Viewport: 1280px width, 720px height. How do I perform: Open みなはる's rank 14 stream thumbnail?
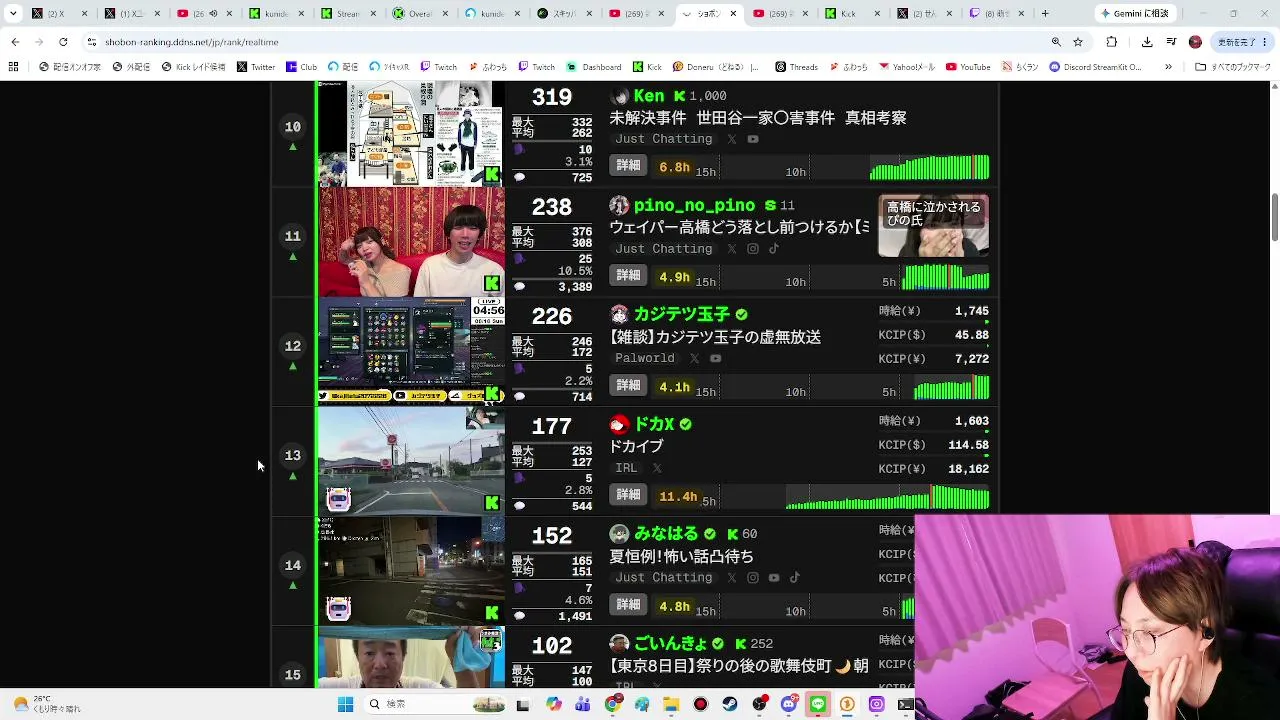(x=411, y=571)
